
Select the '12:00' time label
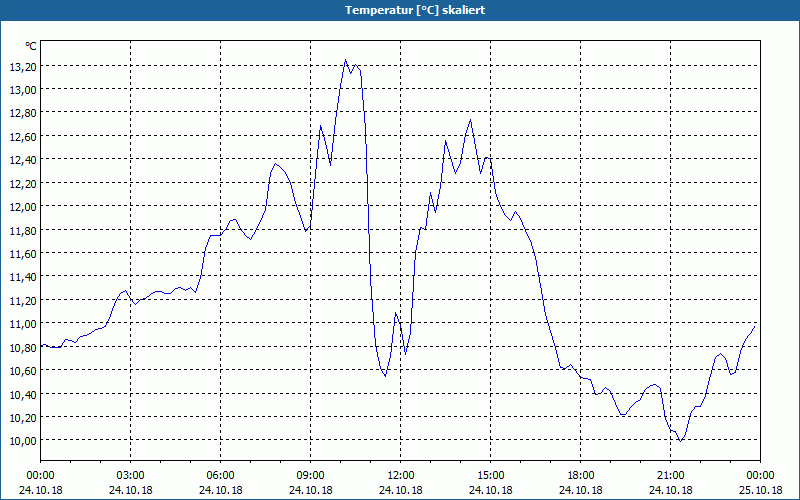[401, 476]
